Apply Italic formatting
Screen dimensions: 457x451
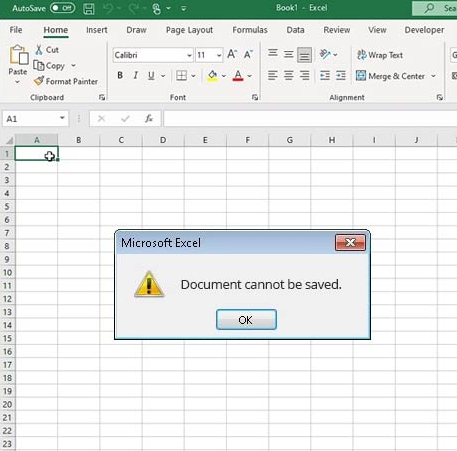[136, 76]
